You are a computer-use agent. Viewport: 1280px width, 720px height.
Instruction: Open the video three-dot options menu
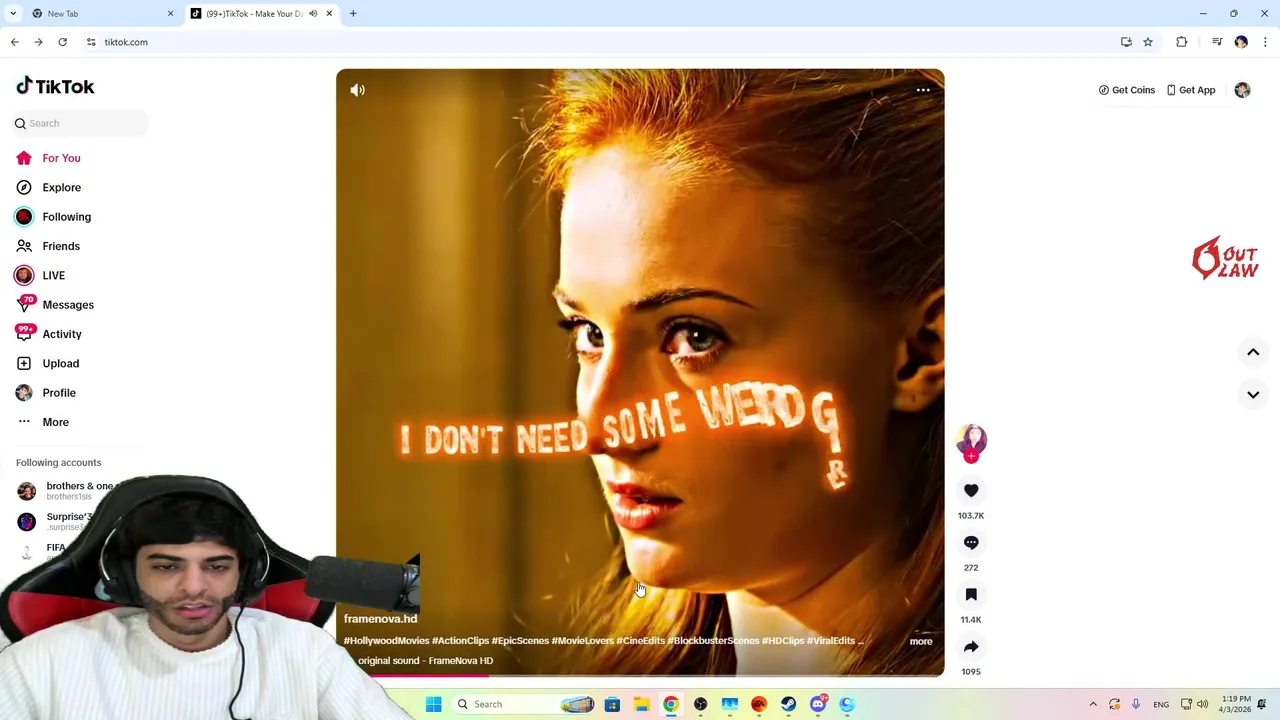[923, 90]
